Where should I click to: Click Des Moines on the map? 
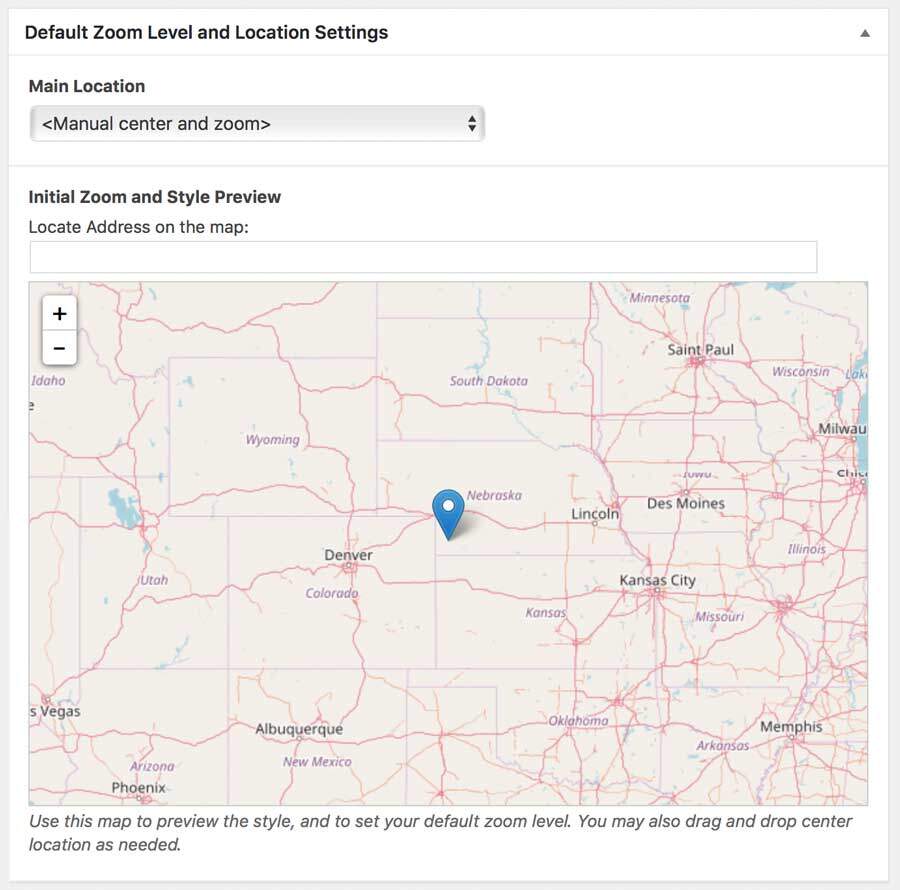(x=685, y=503)
